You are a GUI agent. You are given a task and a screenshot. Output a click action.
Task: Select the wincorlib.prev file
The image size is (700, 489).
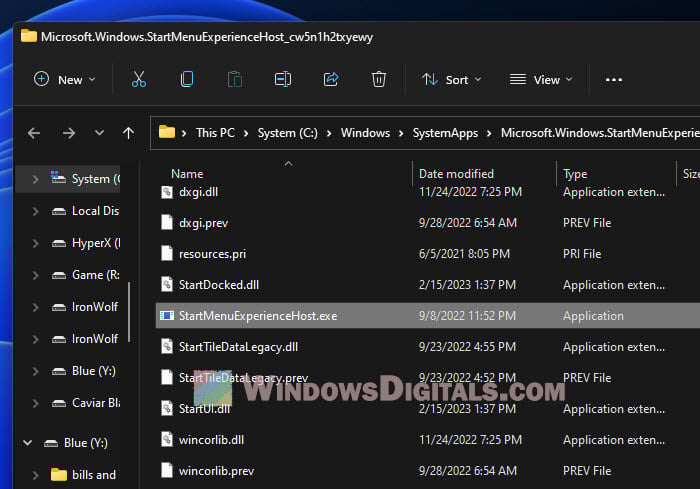pos(217,471)
